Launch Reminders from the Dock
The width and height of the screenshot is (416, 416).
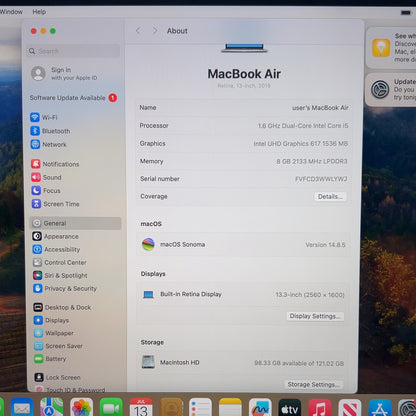[x=200, y=407]
